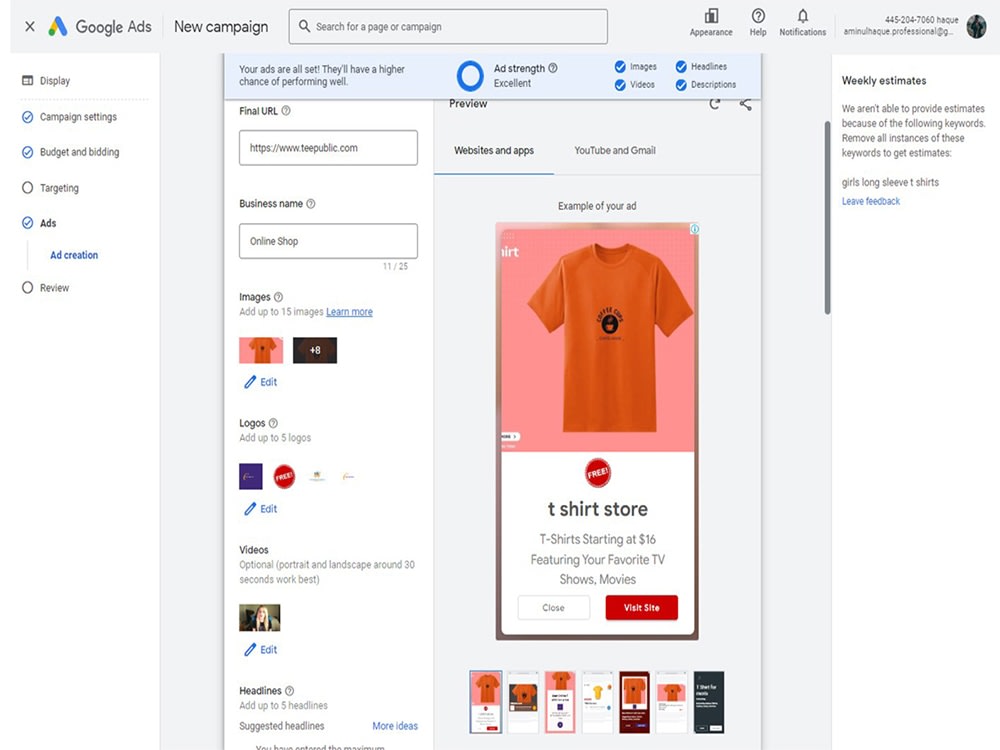This screenshot has width=1000, height=750.
Task: Click the Display campaign type icon
Action: (27, 80)
